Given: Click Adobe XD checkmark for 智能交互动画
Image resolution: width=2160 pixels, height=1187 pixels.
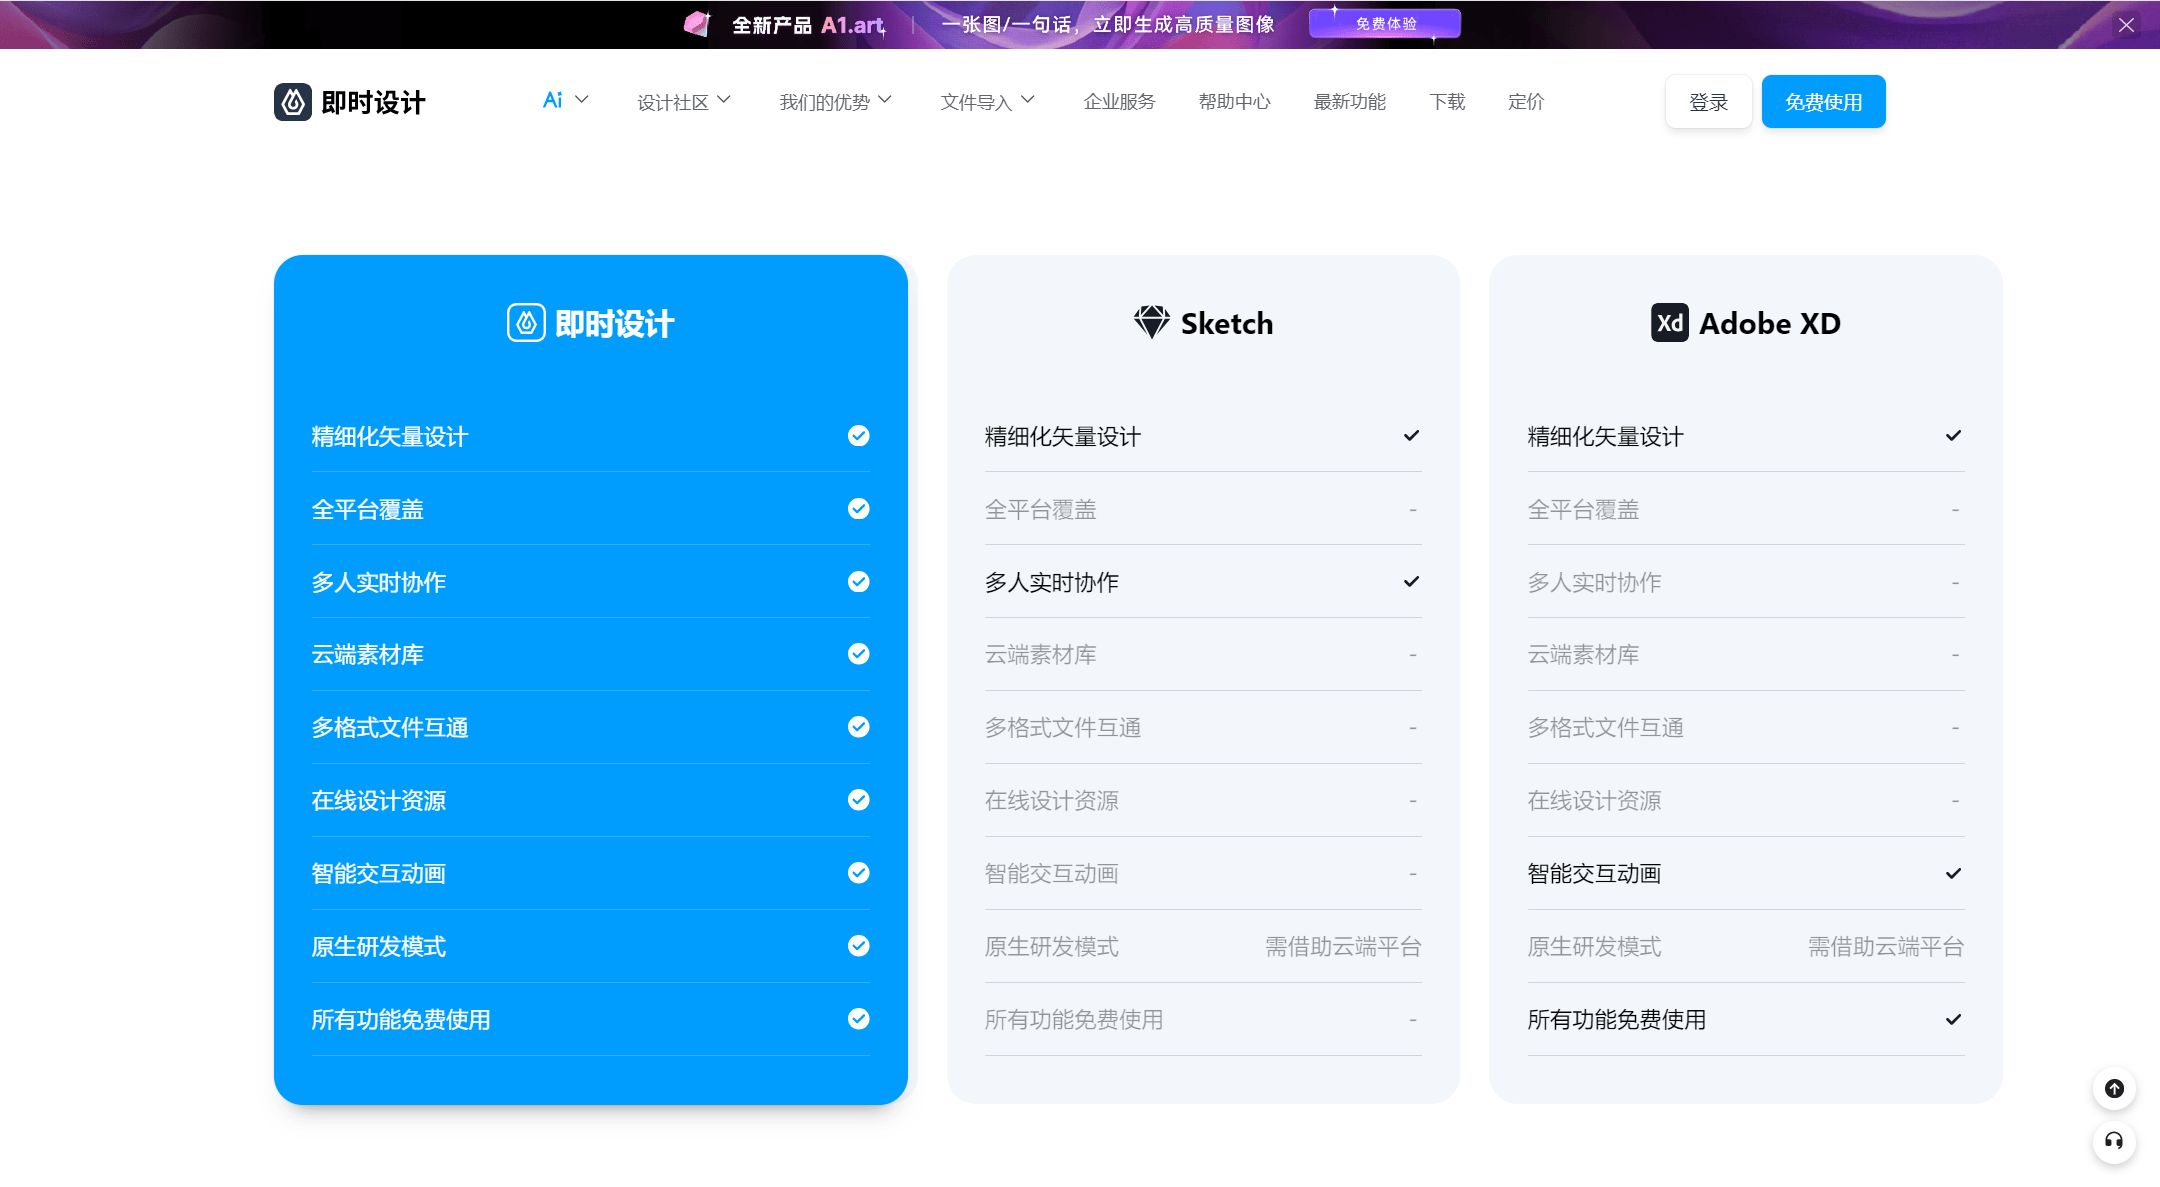Looking at the screenshot, I should (x=1953, y=874).
